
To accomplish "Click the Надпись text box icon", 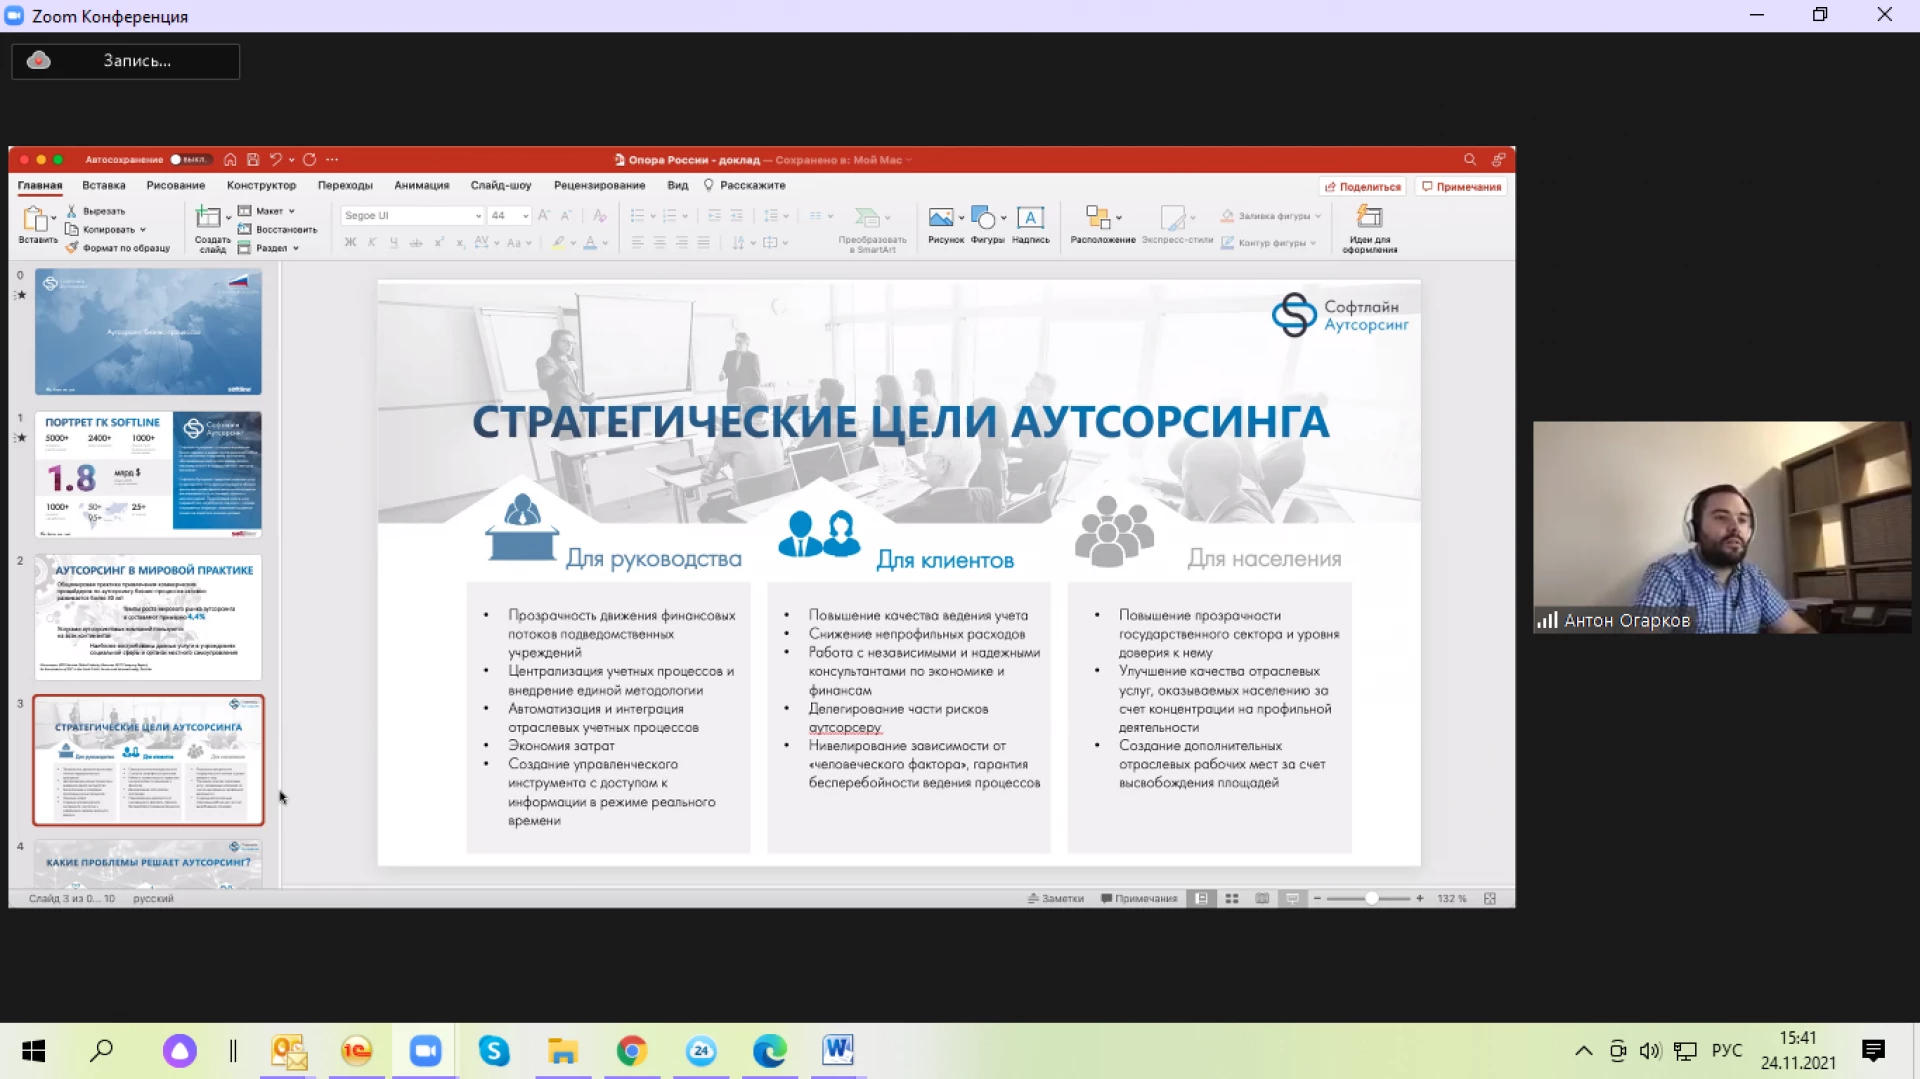I will click(1030, 217).
